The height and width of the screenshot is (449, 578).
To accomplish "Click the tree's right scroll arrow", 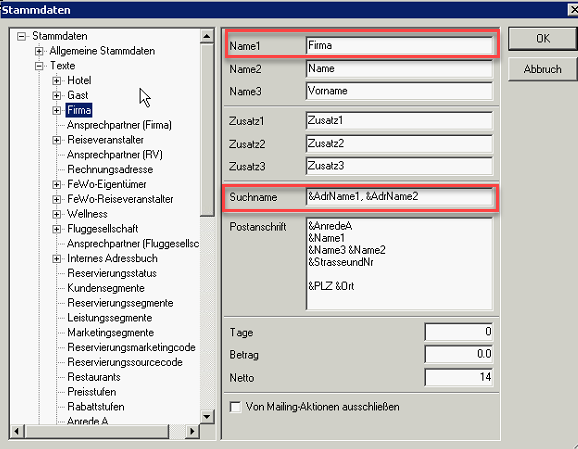I will click(x=192, y=431).
